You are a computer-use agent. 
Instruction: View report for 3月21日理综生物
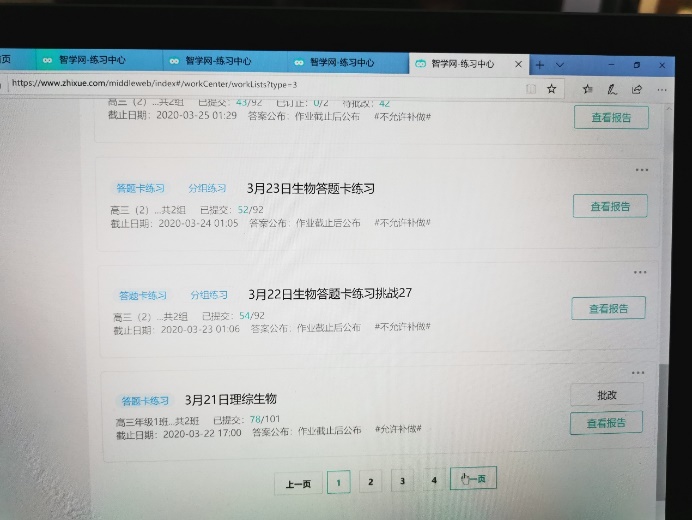606,423
